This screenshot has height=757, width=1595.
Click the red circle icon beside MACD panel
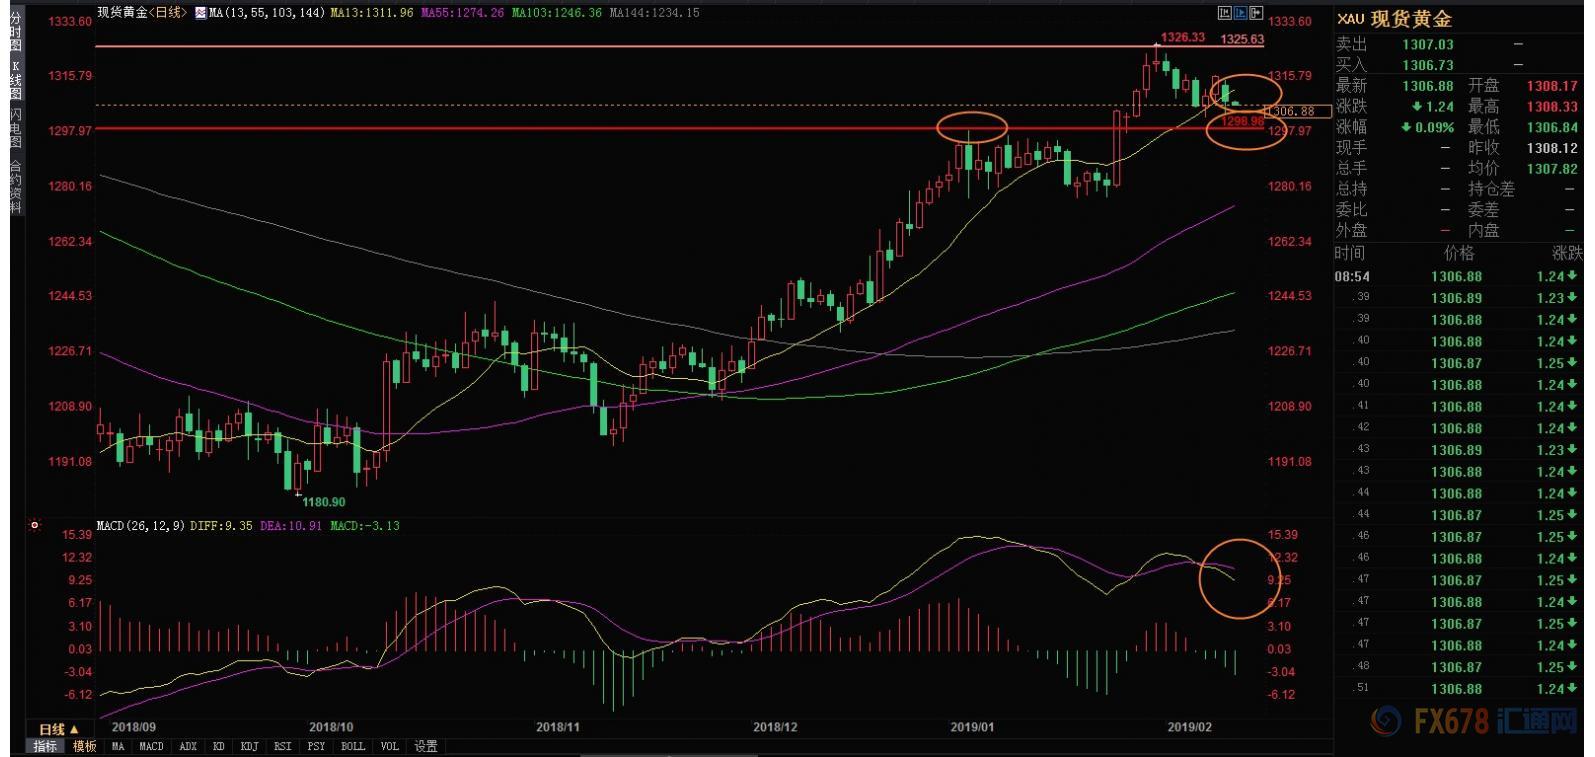(35, 524)
